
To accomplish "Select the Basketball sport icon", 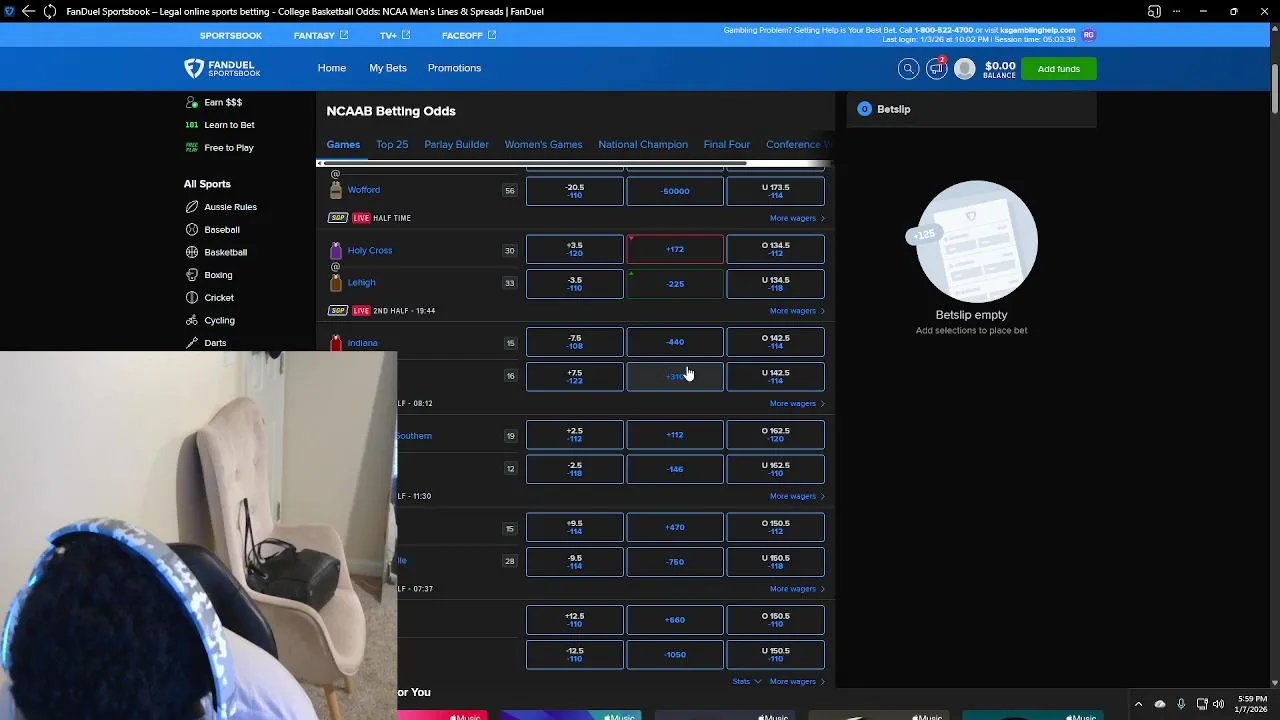I will (192, 252).
